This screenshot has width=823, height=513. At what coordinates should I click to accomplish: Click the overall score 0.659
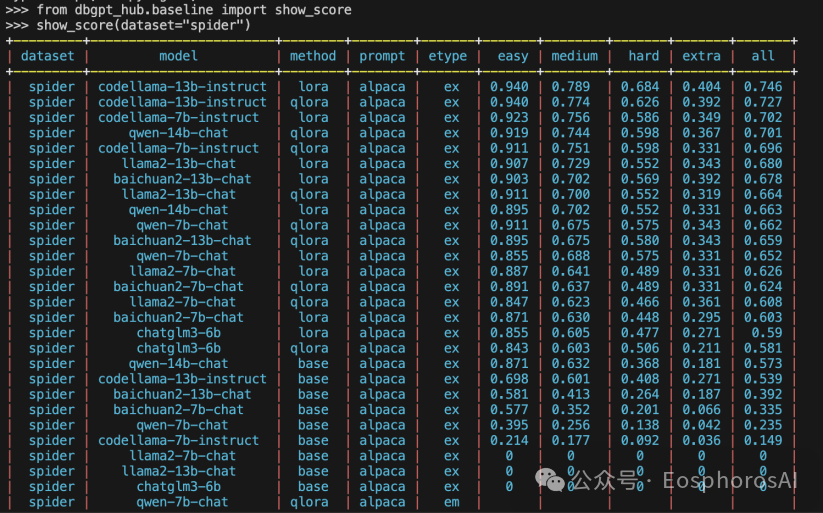[763, 240]
